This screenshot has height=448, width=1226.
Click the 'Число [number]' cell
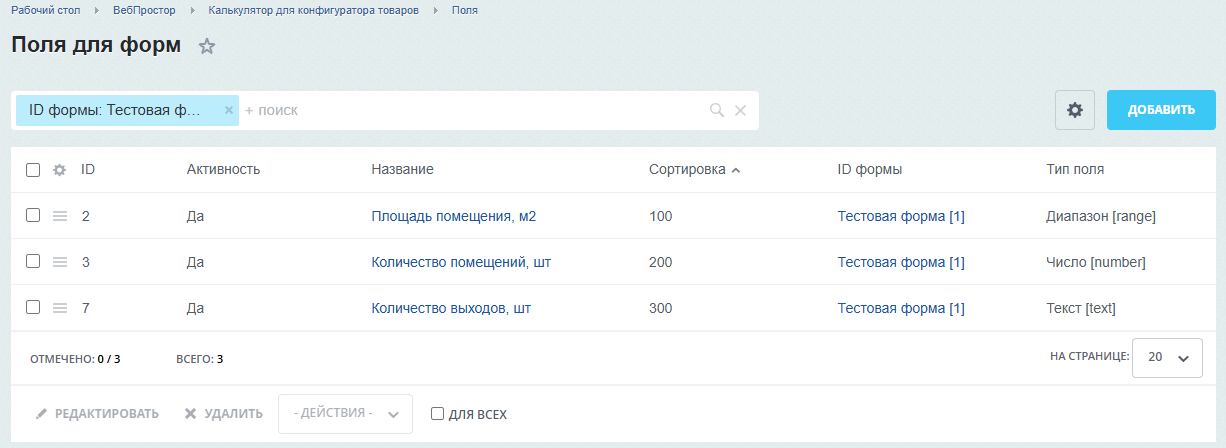point(1096,262)
